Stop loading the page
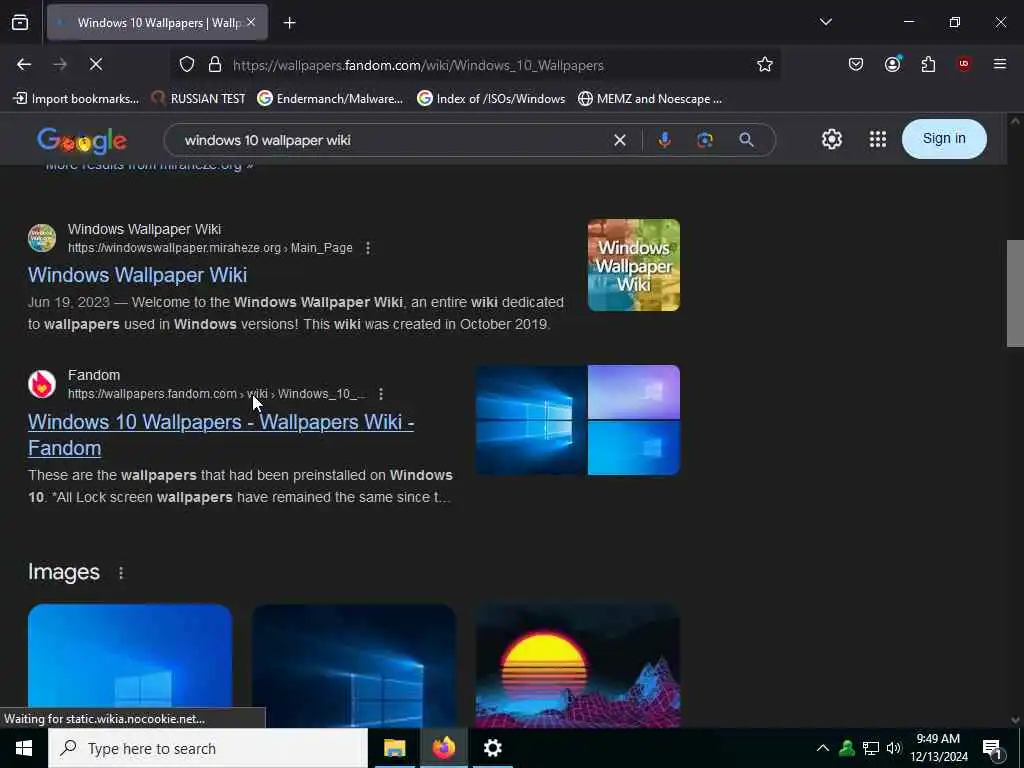The height and width of the screenshot is (768, 1024). (95, 64)
